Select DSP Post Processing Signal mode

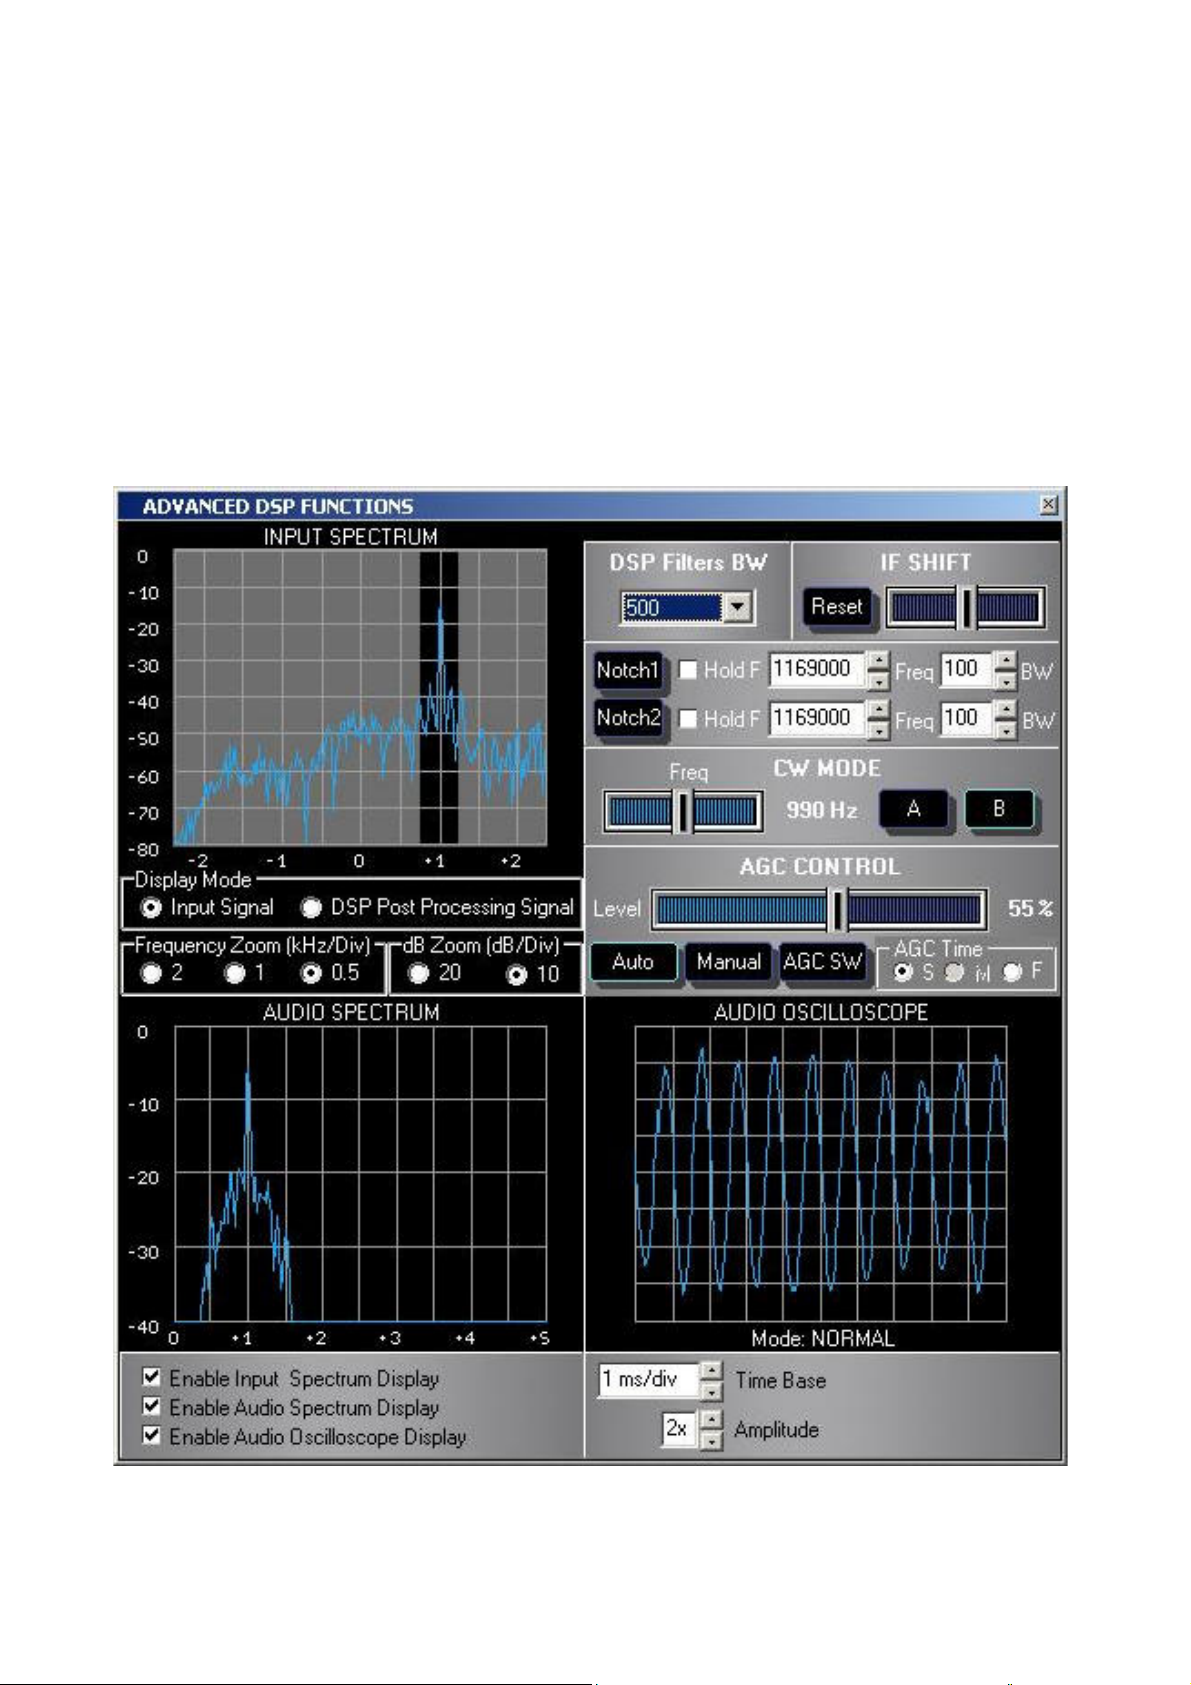coord(311,907)
